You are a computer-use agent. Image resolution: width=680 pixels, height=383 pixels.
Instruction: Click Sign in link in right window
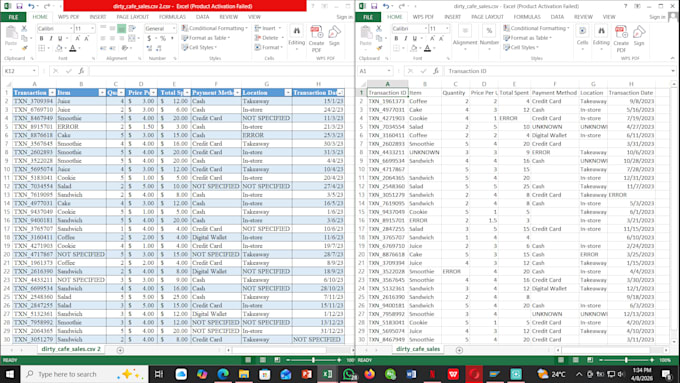coord(657,17)
